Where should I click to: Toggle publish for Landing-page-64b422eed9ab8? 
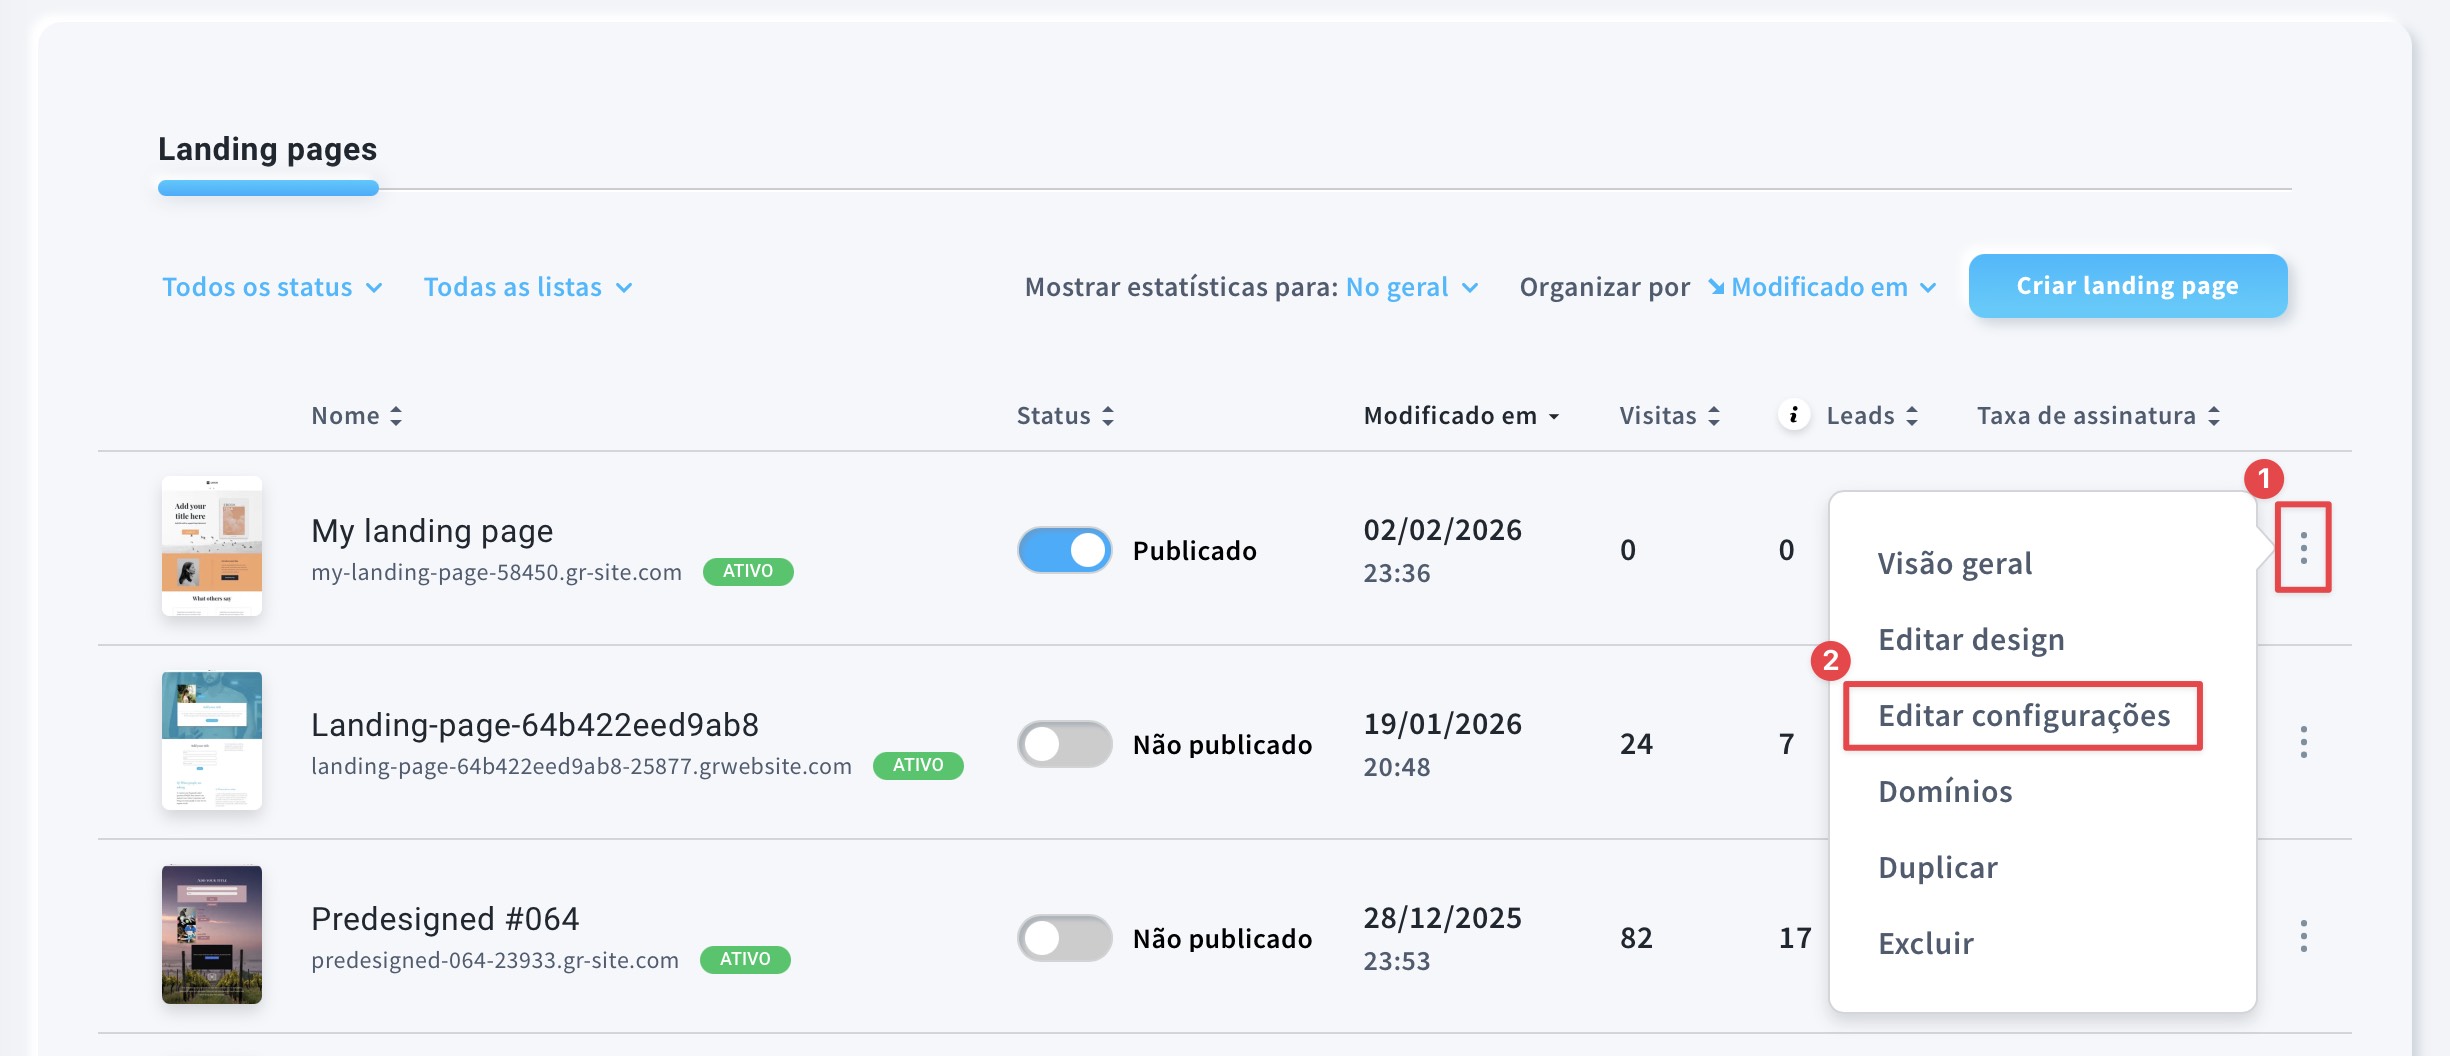(x=1064, y=744)
